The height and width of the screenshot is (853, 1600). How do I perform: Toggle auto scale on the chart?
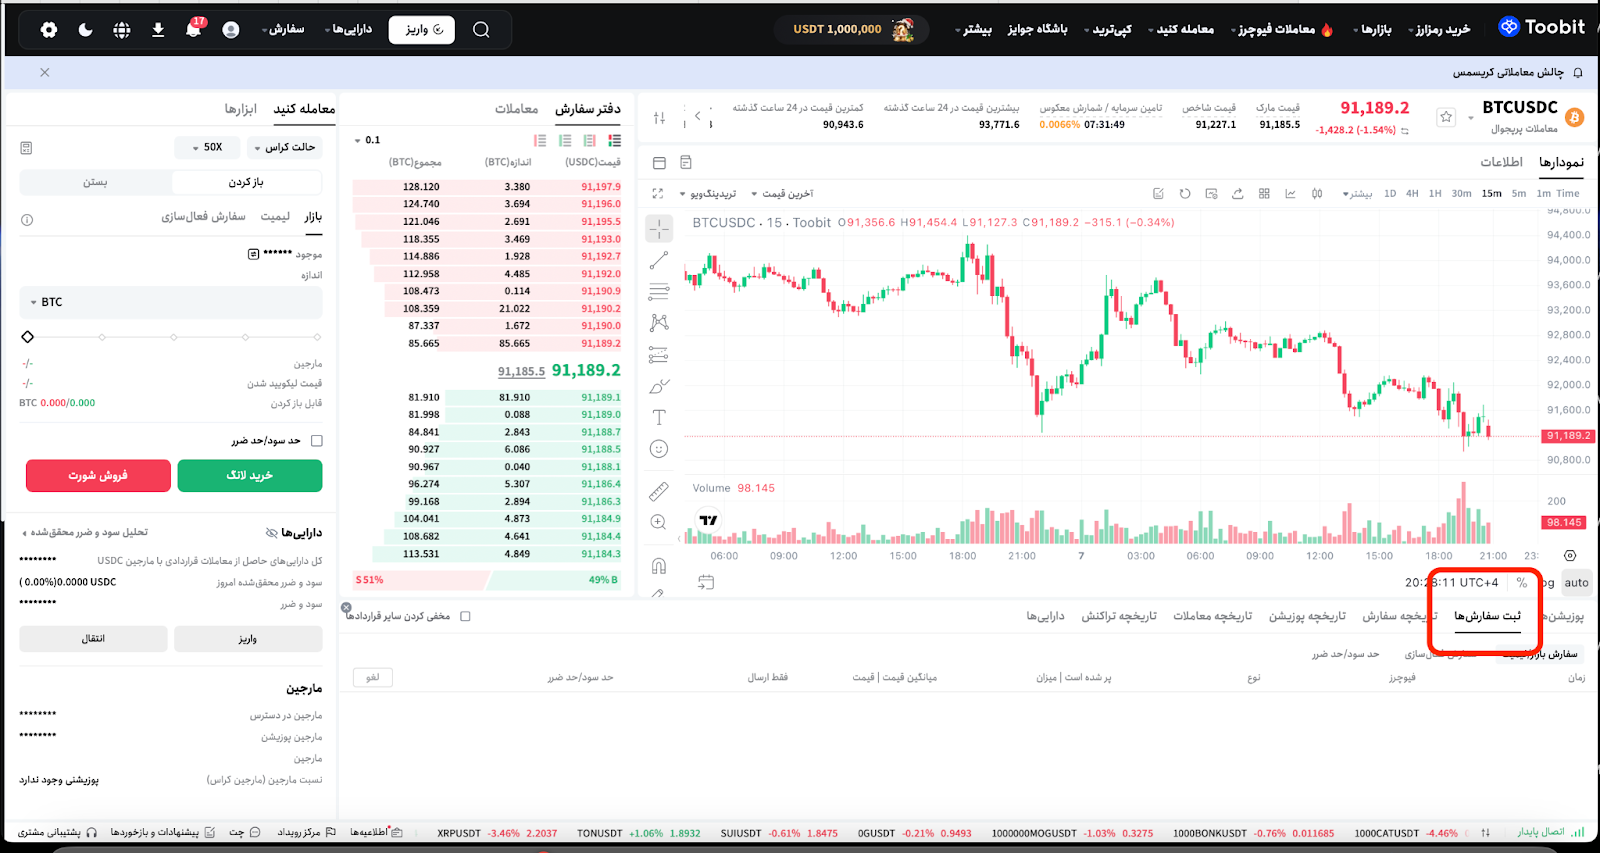1577,583
